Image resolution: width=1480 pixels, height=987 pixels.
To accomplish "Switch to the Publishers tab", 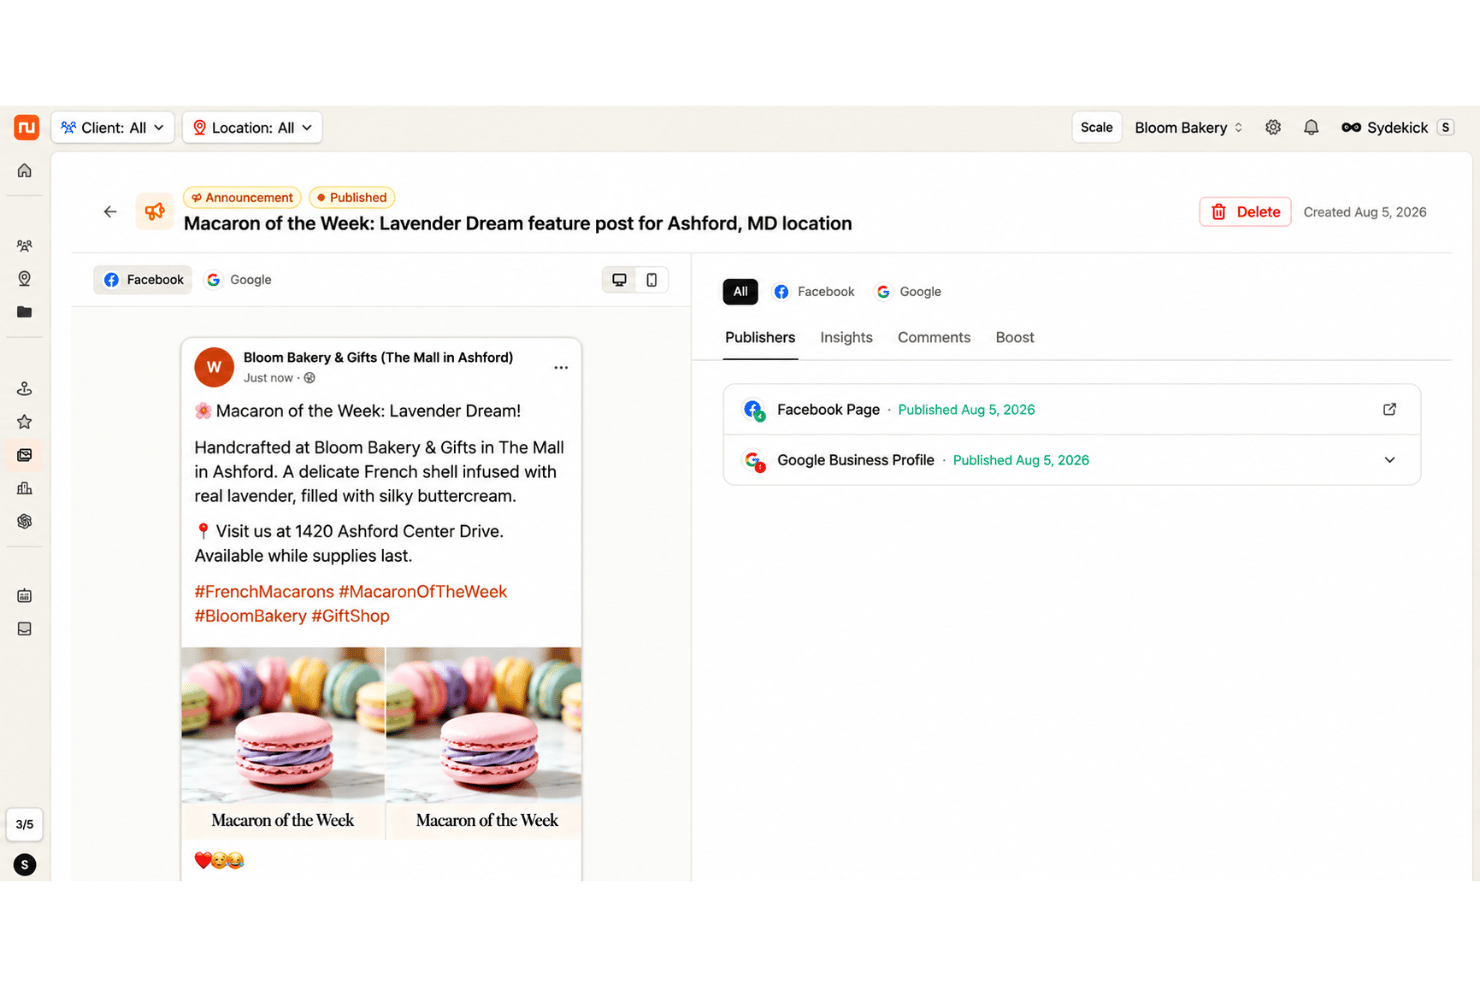I will click(760, 338).
